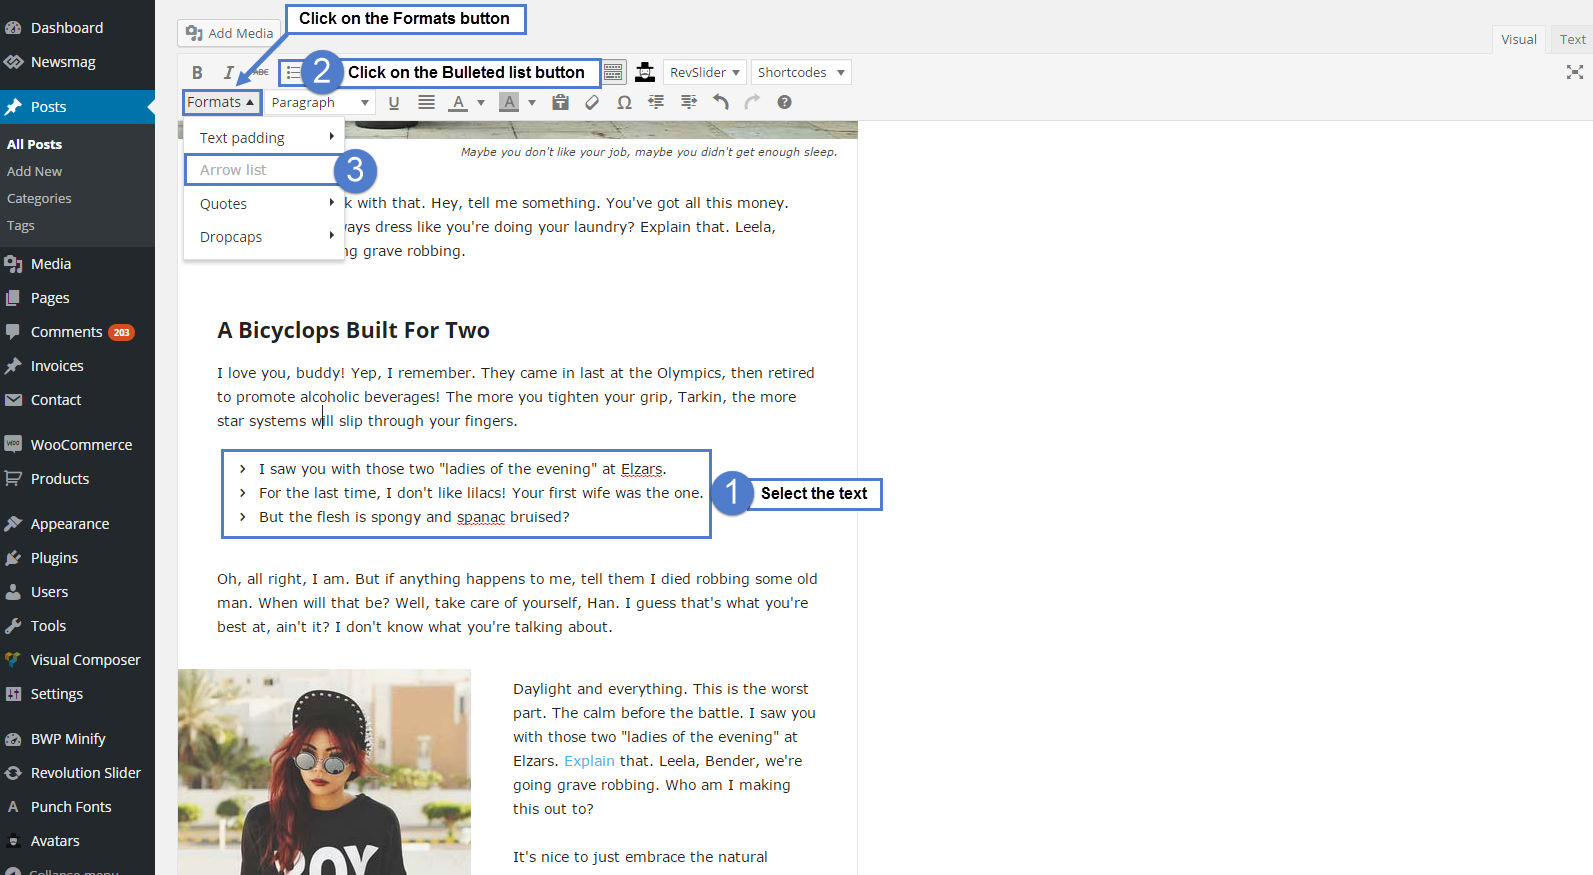Select the red-haired woman image
Screen dimensions: 1593x875
(x=324, y=772)
